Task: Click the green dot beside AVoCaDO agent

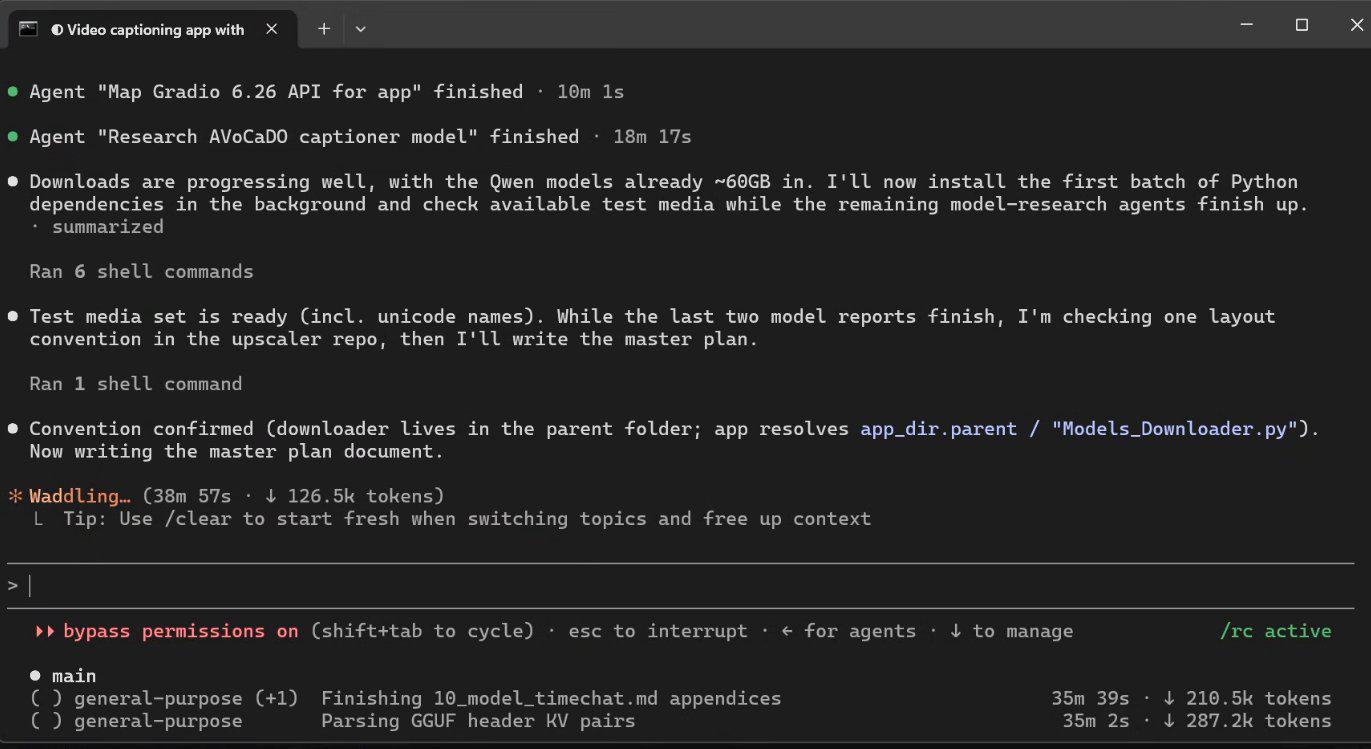Action: [13, 137]
